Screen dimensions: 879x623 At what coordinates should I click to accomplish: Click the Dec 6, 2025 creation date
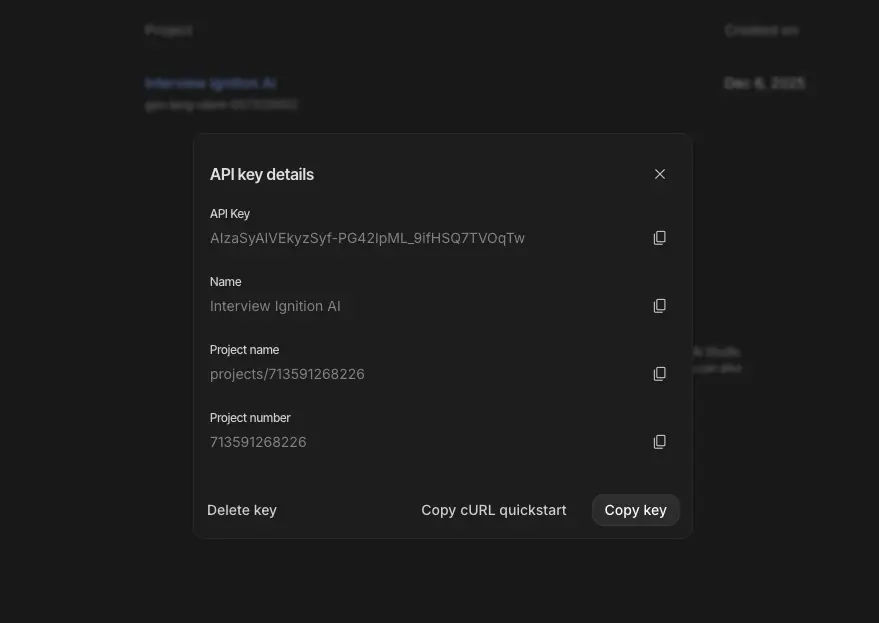point(764,83)
